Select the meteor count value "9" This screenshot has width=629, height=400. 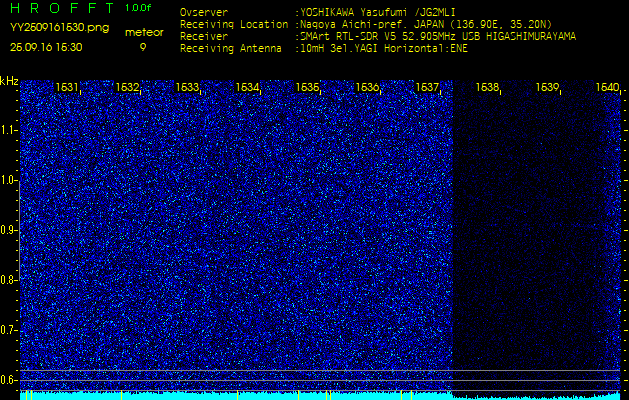pyautogui.click(x=143, y=47)
